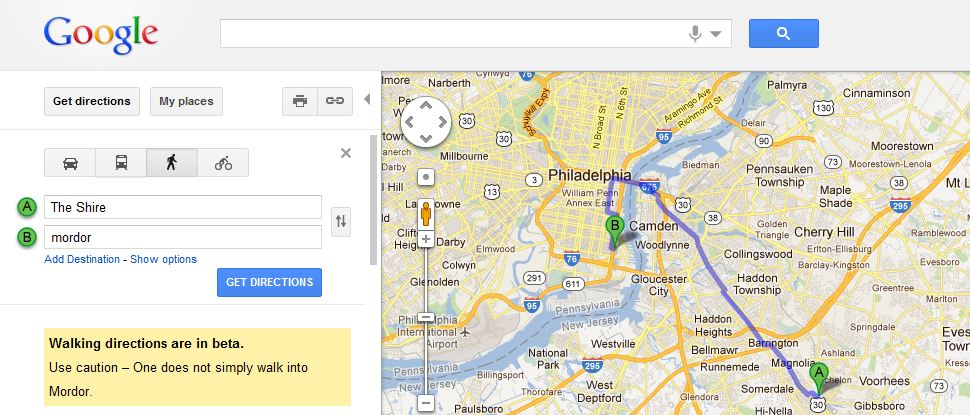Click marker A on the map
The width and height of the screenshot is (970, 415).
818,379
